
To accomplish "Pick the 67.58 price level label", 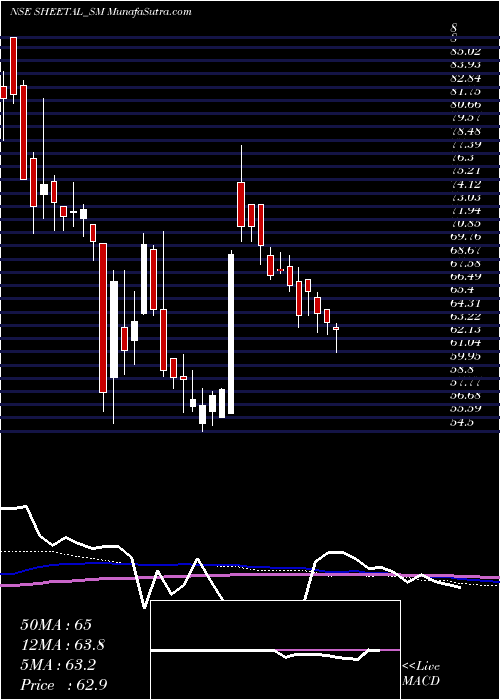I will pos(465,263).
